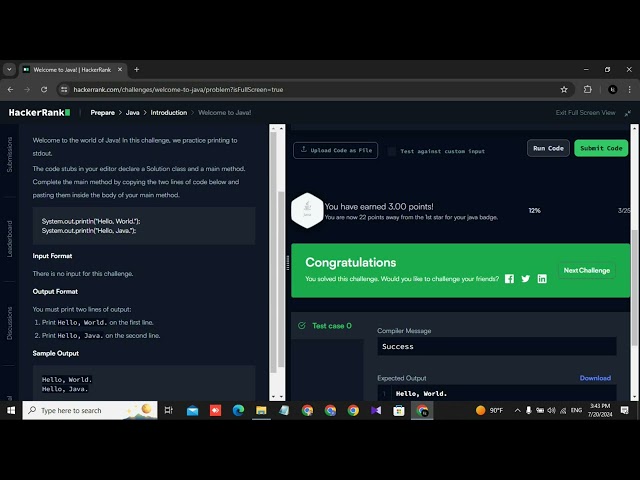This screenshot has width=640, height=480.
Task: View site information icon in address bar
Action: [x=64, y=89]
